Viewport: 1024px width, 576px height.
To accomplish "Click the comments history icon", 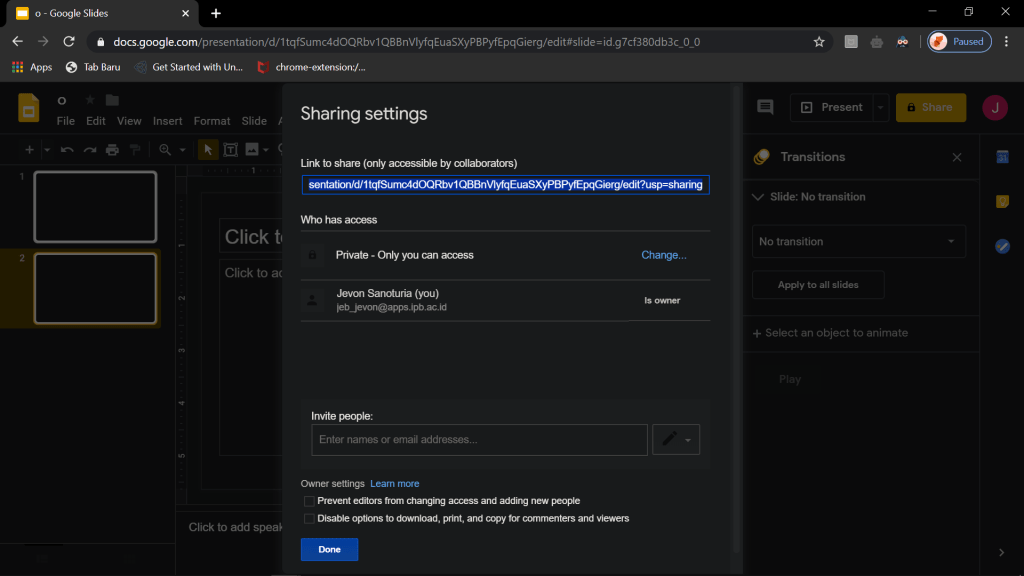I will point(765,107).
